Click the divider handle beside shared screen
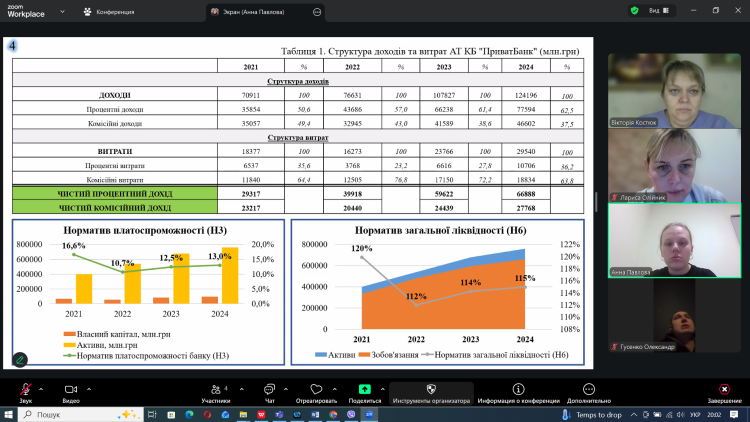Viewport: 750px width, 422px height. [596, 202]
